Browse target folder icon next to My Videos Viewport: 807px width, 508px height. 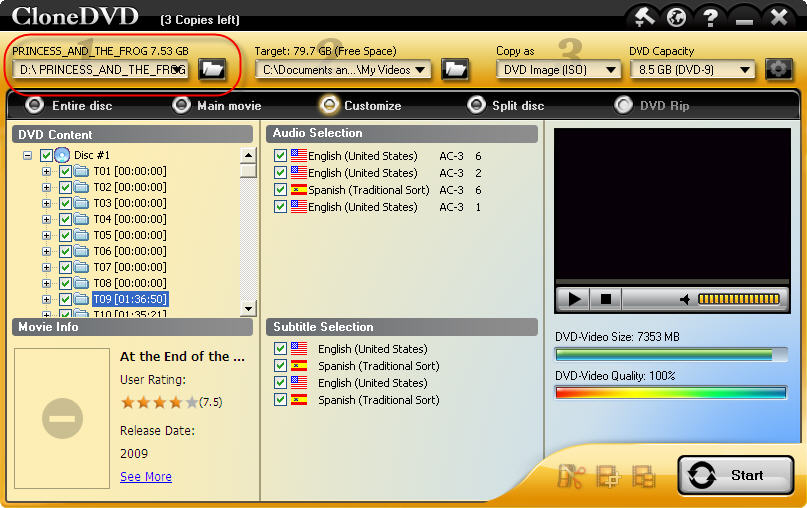click(x=455, y=69)
